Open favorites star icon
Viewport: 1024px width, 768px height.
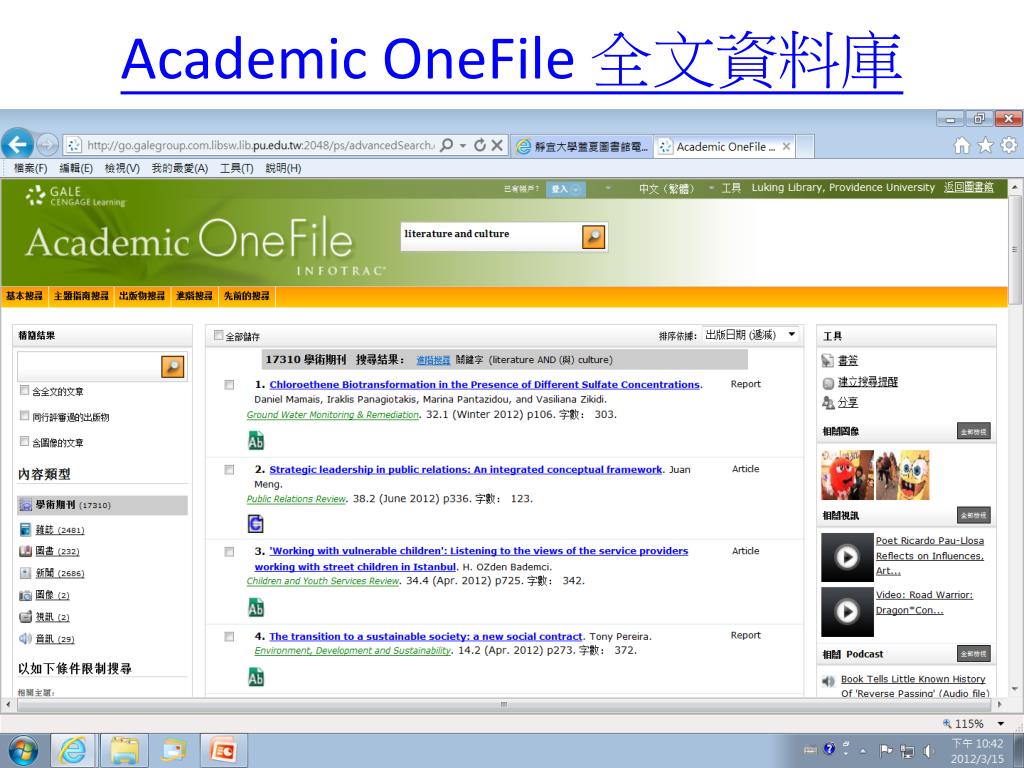(985, 145)
